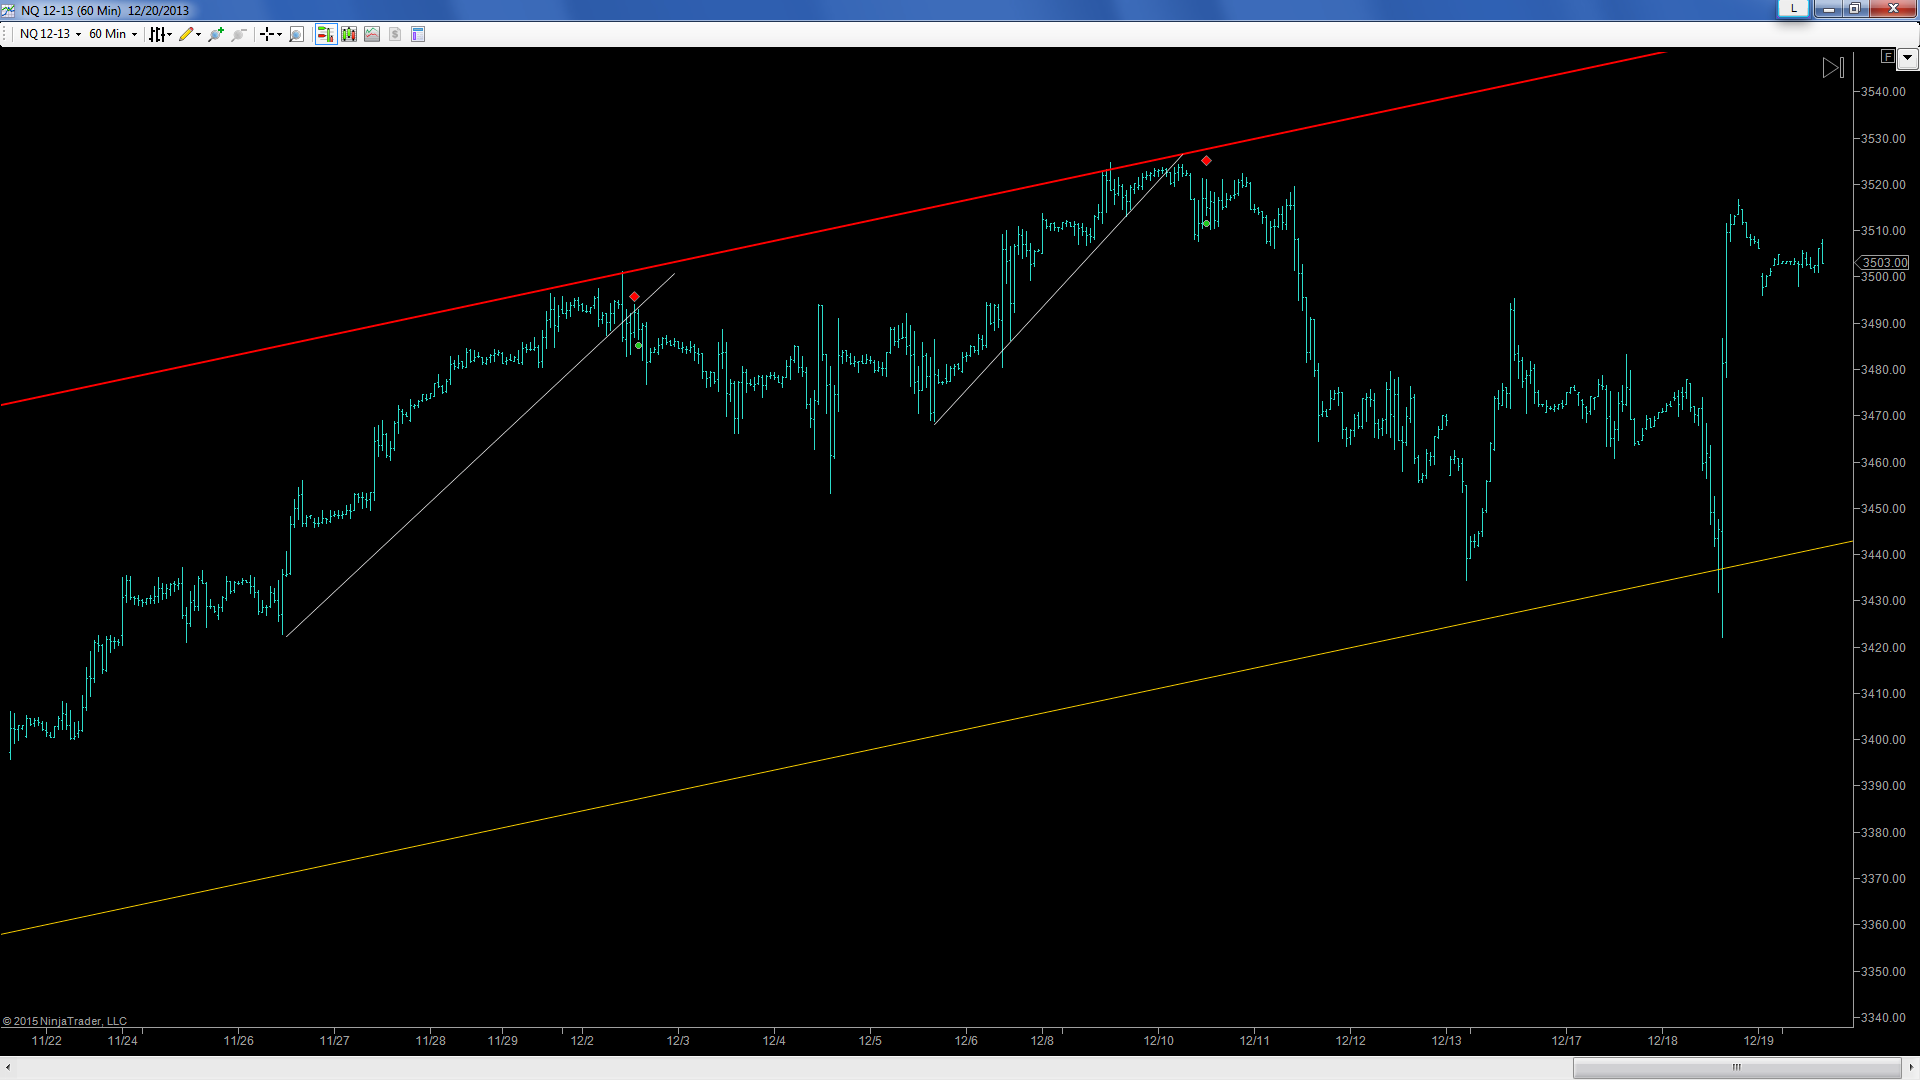Click the horizontal scrollbar right arrow
Screen dimensions: 1920x1080
(x=1911, y=1068)
